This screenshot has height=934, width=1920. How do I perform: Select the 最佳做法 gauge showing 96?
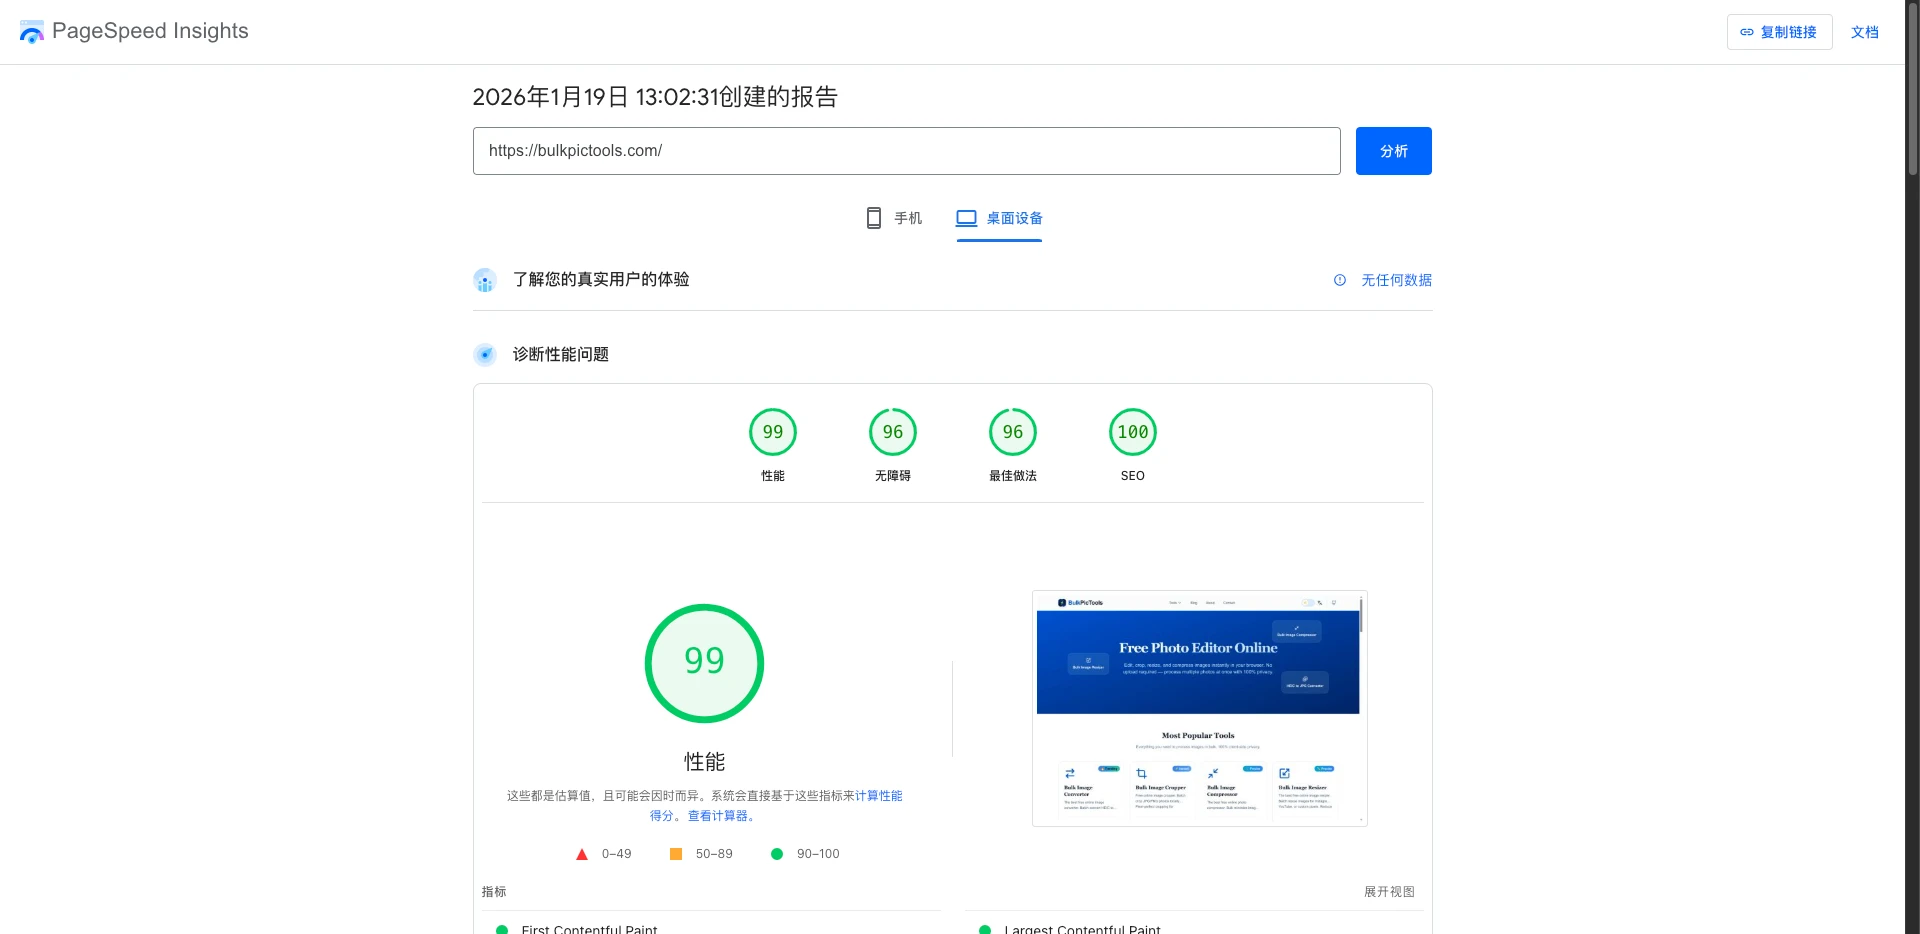pyautogui.click(x=1012, y=432)
